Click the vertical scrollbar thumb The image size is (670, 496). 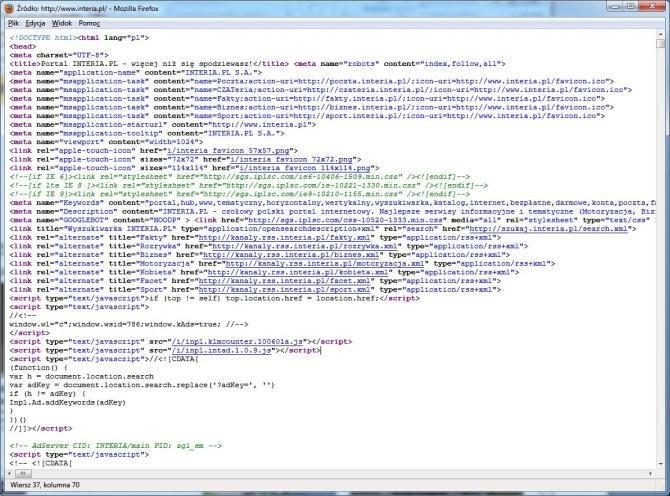pos(661,44)
